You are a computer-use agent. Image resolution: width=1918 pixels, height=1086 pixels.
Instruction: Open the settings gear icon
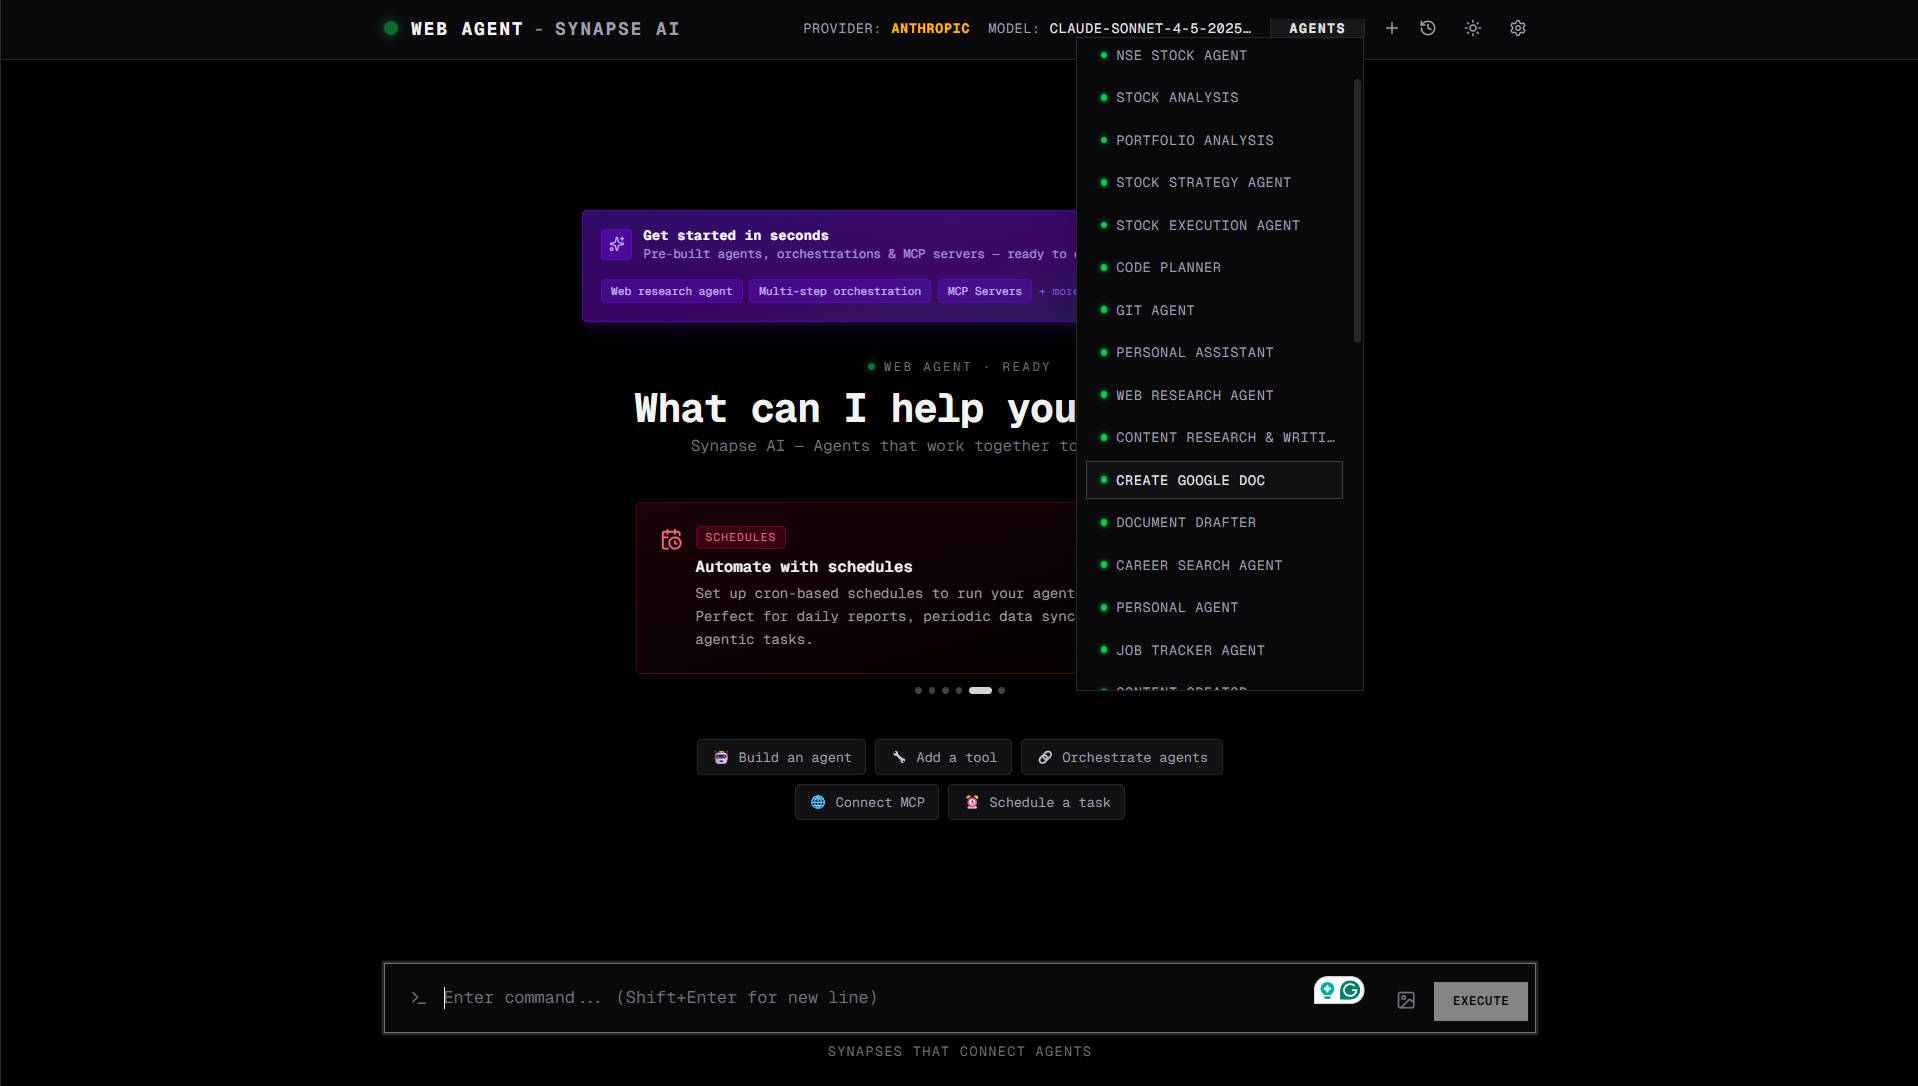(1518, 28)
